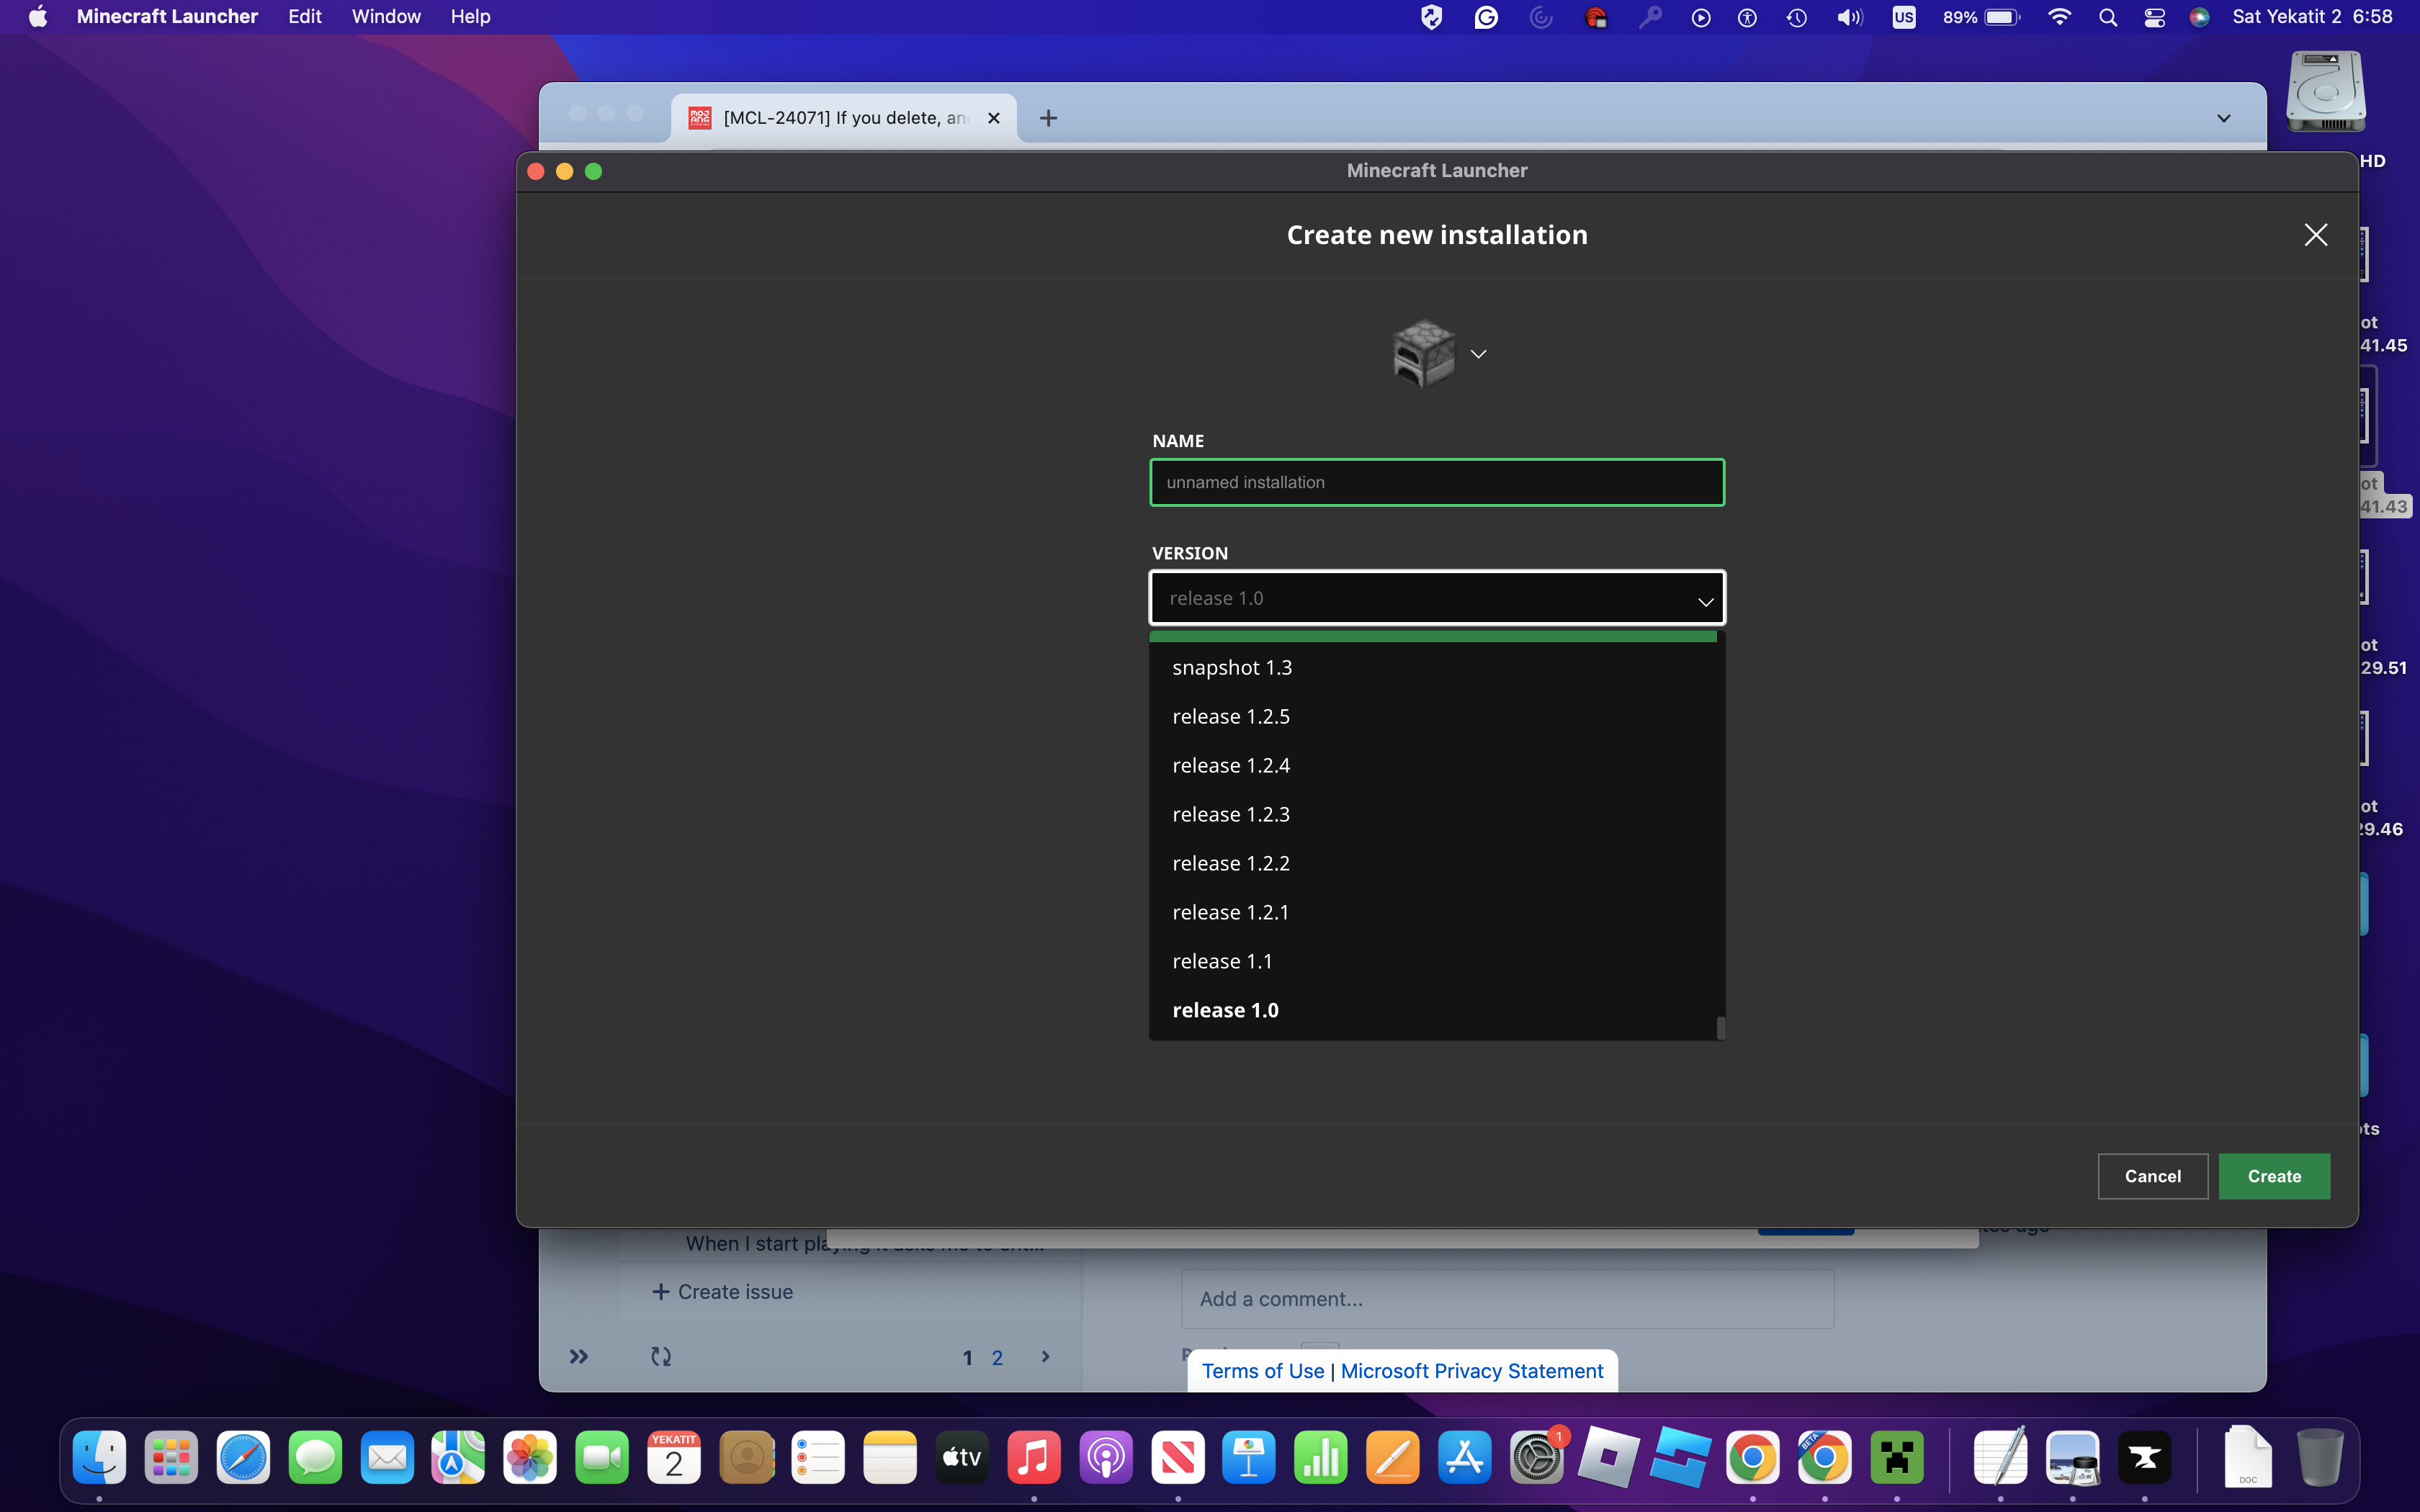
Task: Open a new browser tab with the plus icon
Action: point(1048,118)
